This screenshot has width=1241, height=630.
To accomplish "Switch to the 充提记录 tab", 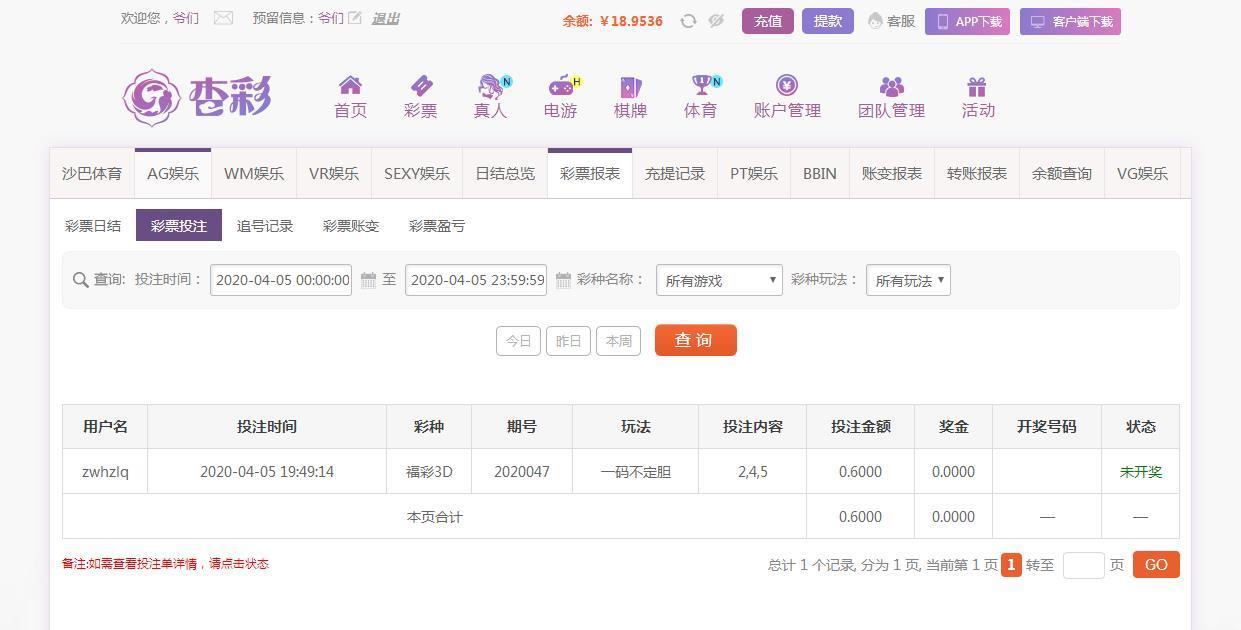I will click(x=675, y=174).
